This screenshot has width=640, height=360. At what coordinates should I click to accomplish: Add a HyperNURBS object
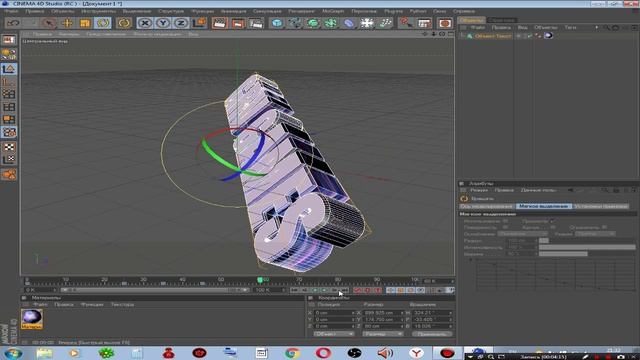click(313, 23)
